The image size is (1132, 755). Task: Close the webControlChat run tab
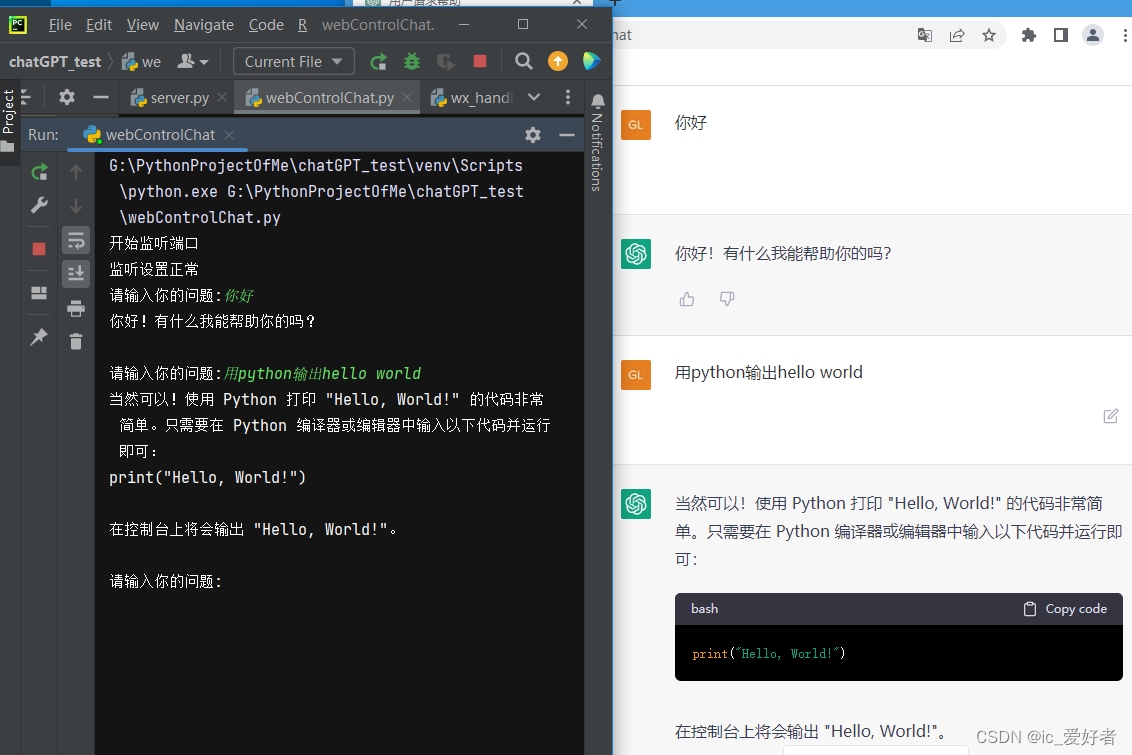coord(229,135)
